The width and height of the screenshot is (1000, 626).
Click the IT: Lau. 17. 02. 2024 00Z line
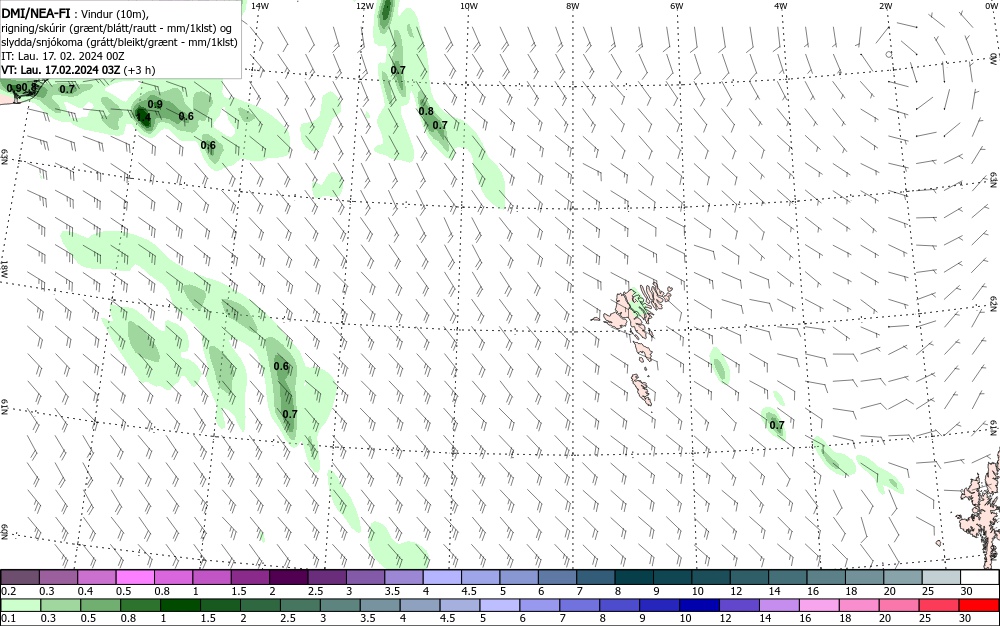[62, 56]
